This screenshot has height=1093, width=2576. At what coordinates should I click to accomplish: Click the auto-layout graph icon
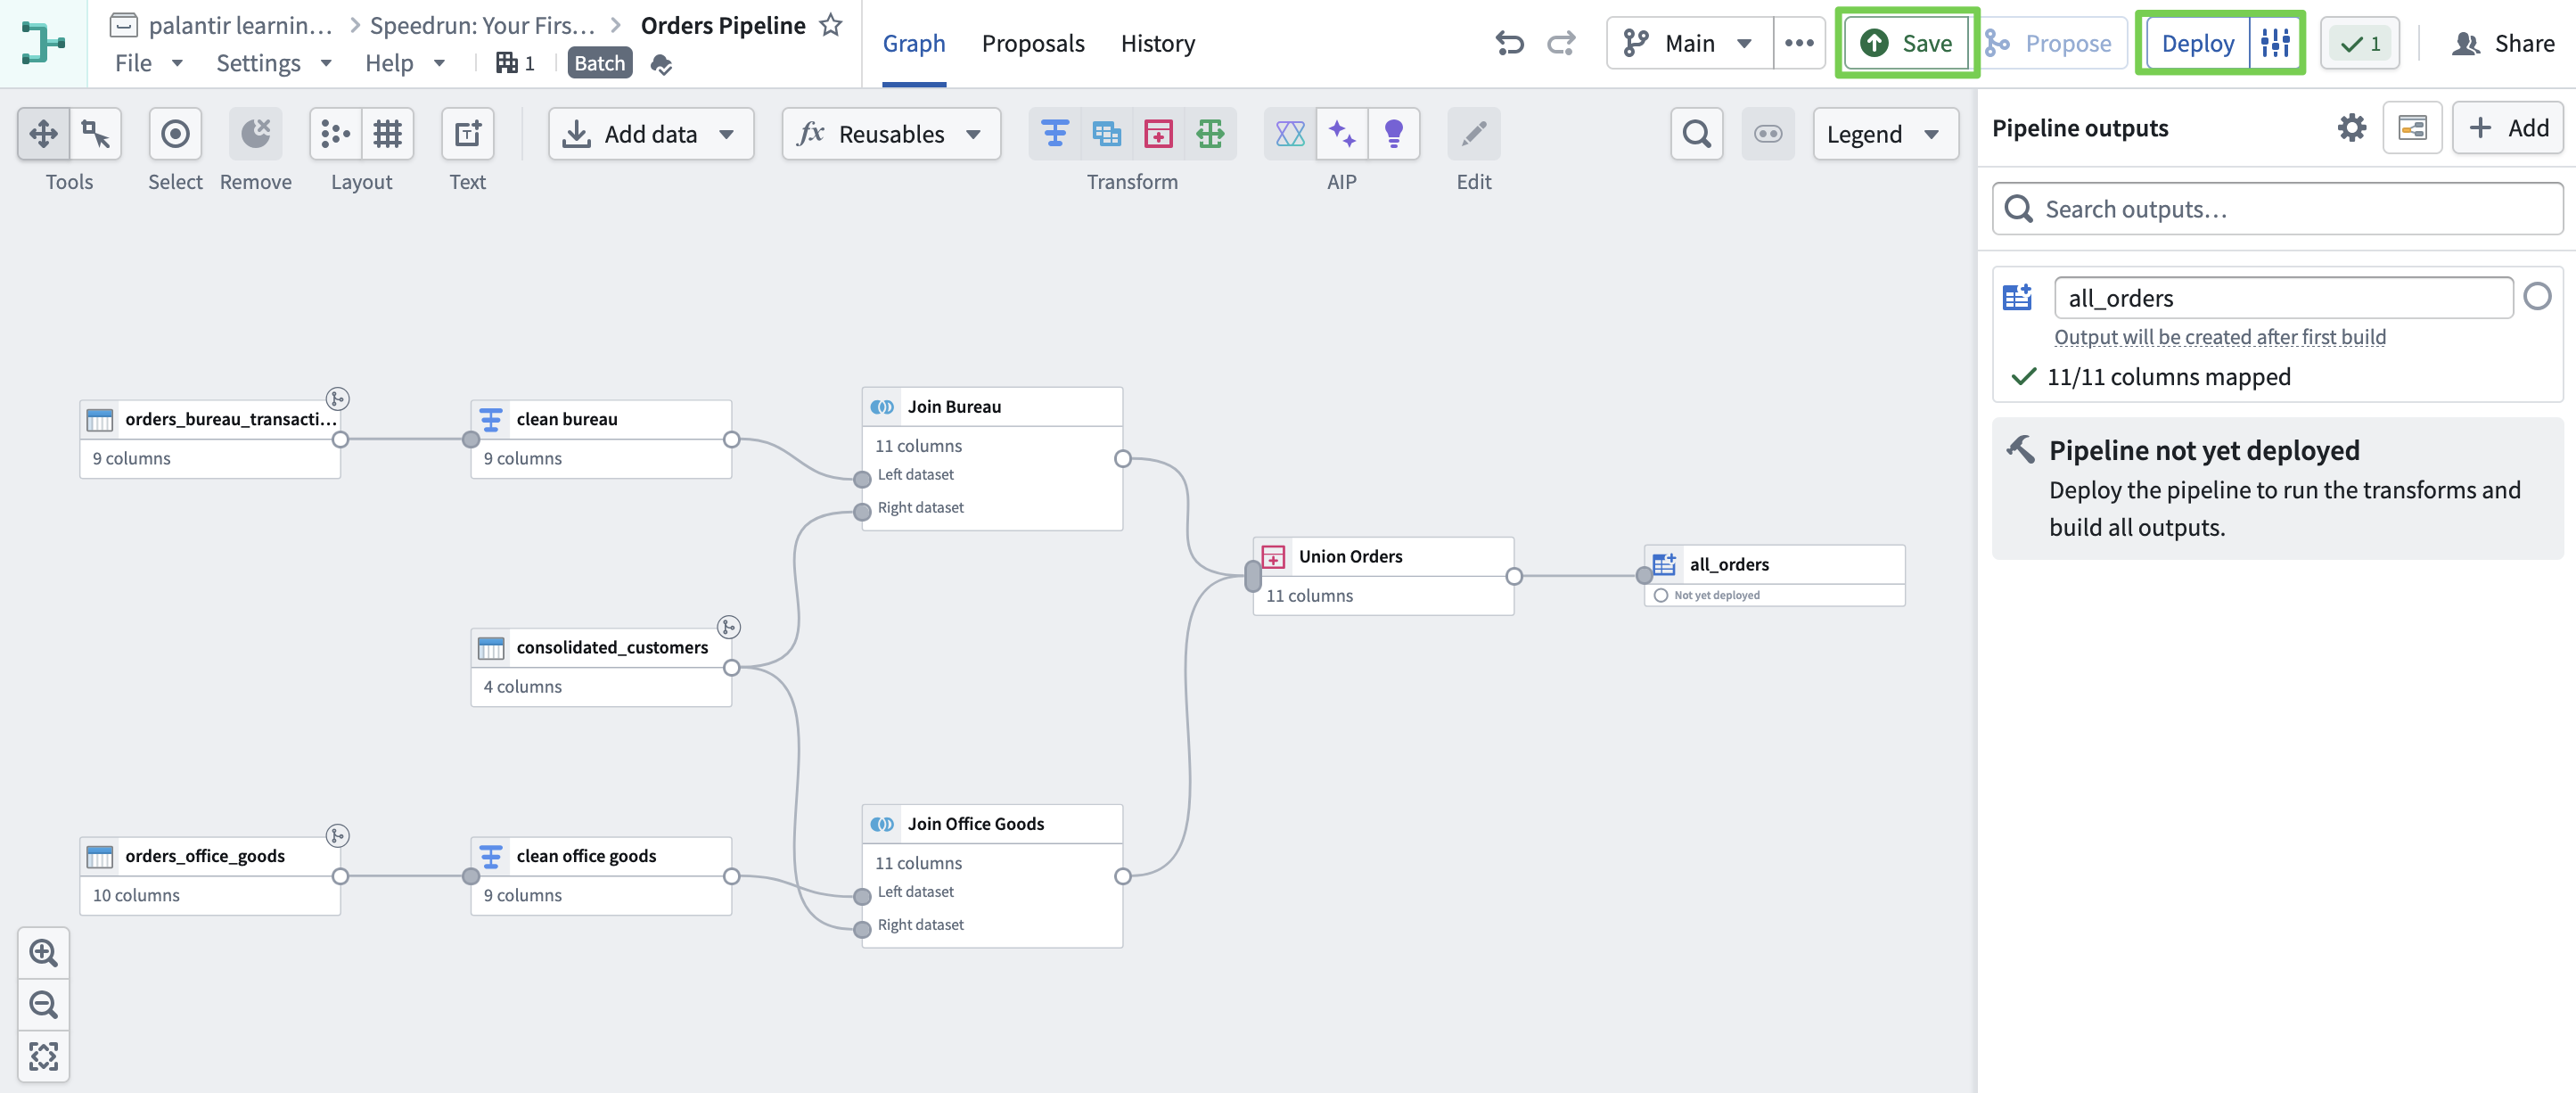[x=335, y=134]
